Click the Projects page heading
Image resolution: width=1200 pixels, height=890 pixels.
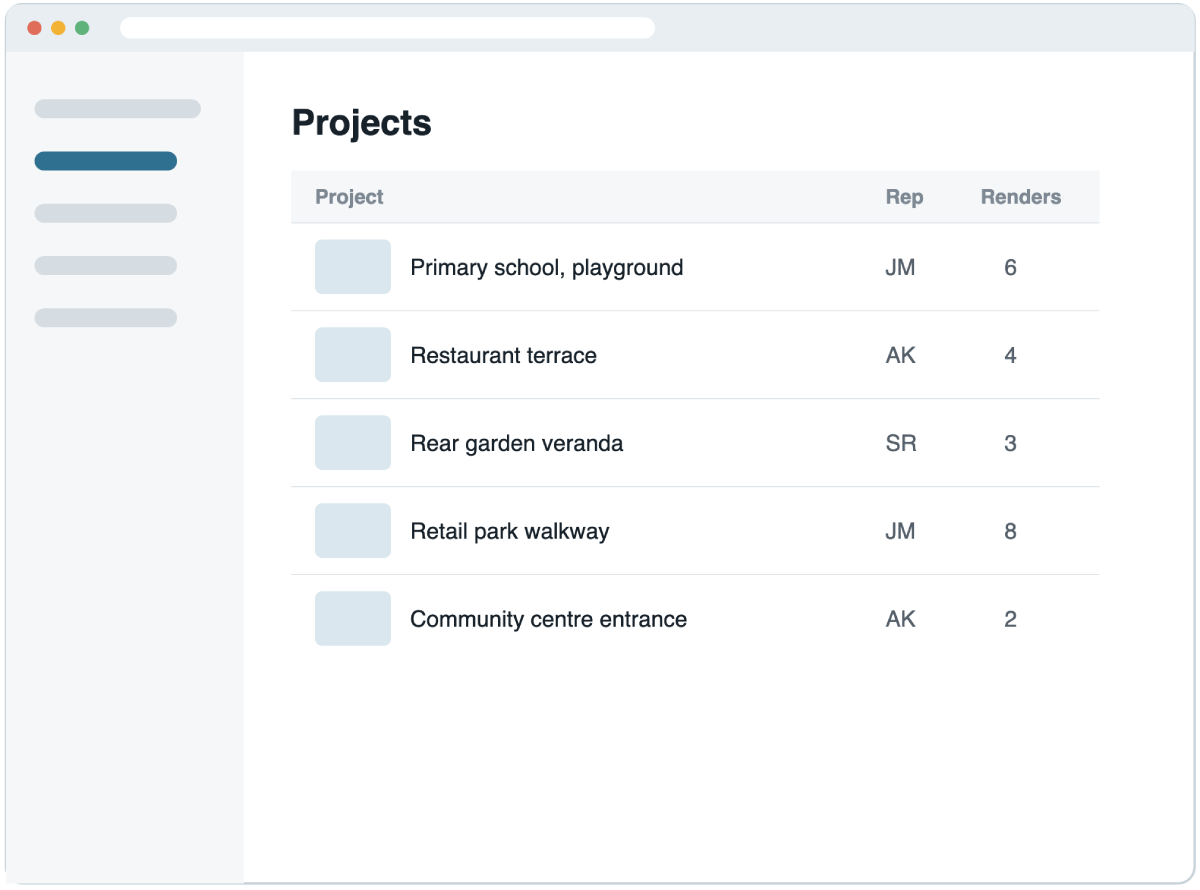[x=361, y=123]
